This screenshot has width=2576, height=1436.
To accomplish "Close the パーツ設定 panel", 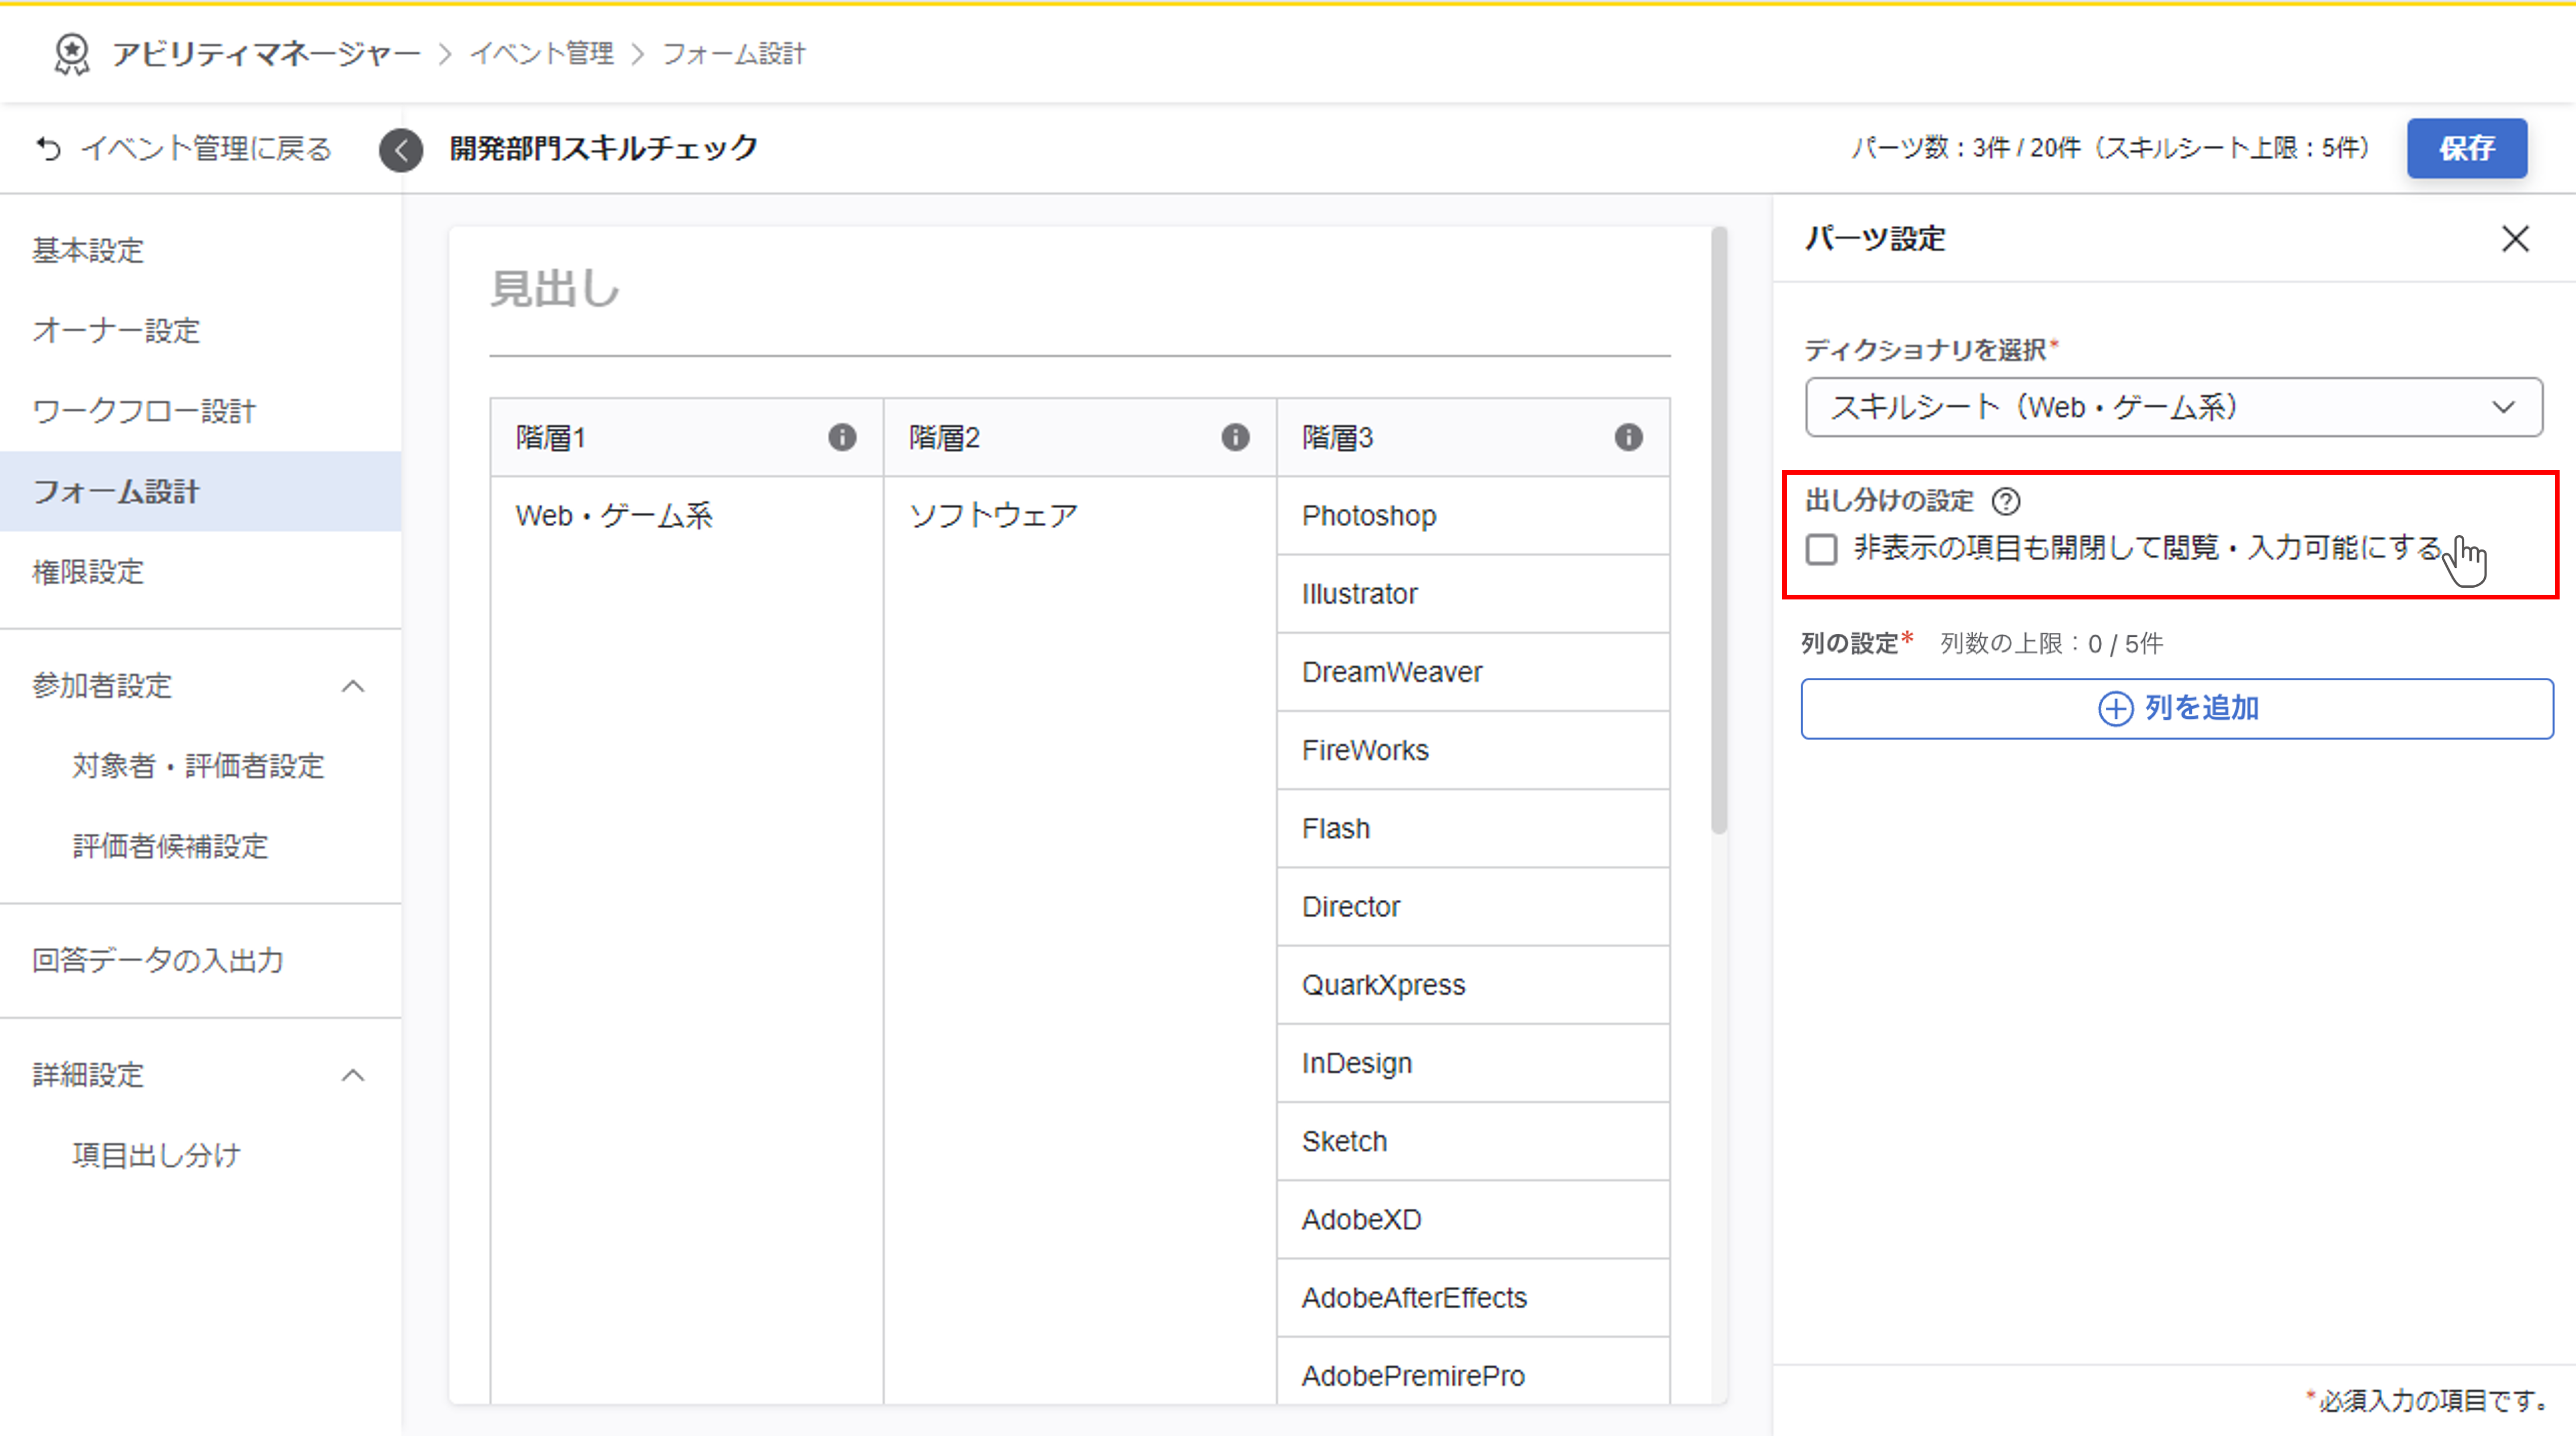I will pos(2515,239).
